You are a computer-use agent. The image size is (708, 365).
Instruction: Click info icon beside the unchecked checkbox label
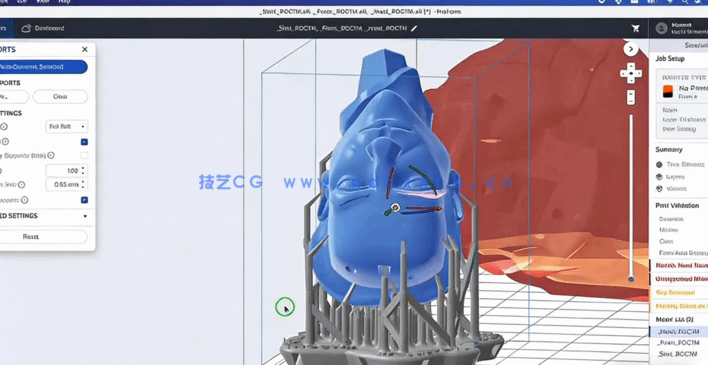(51, 155)
